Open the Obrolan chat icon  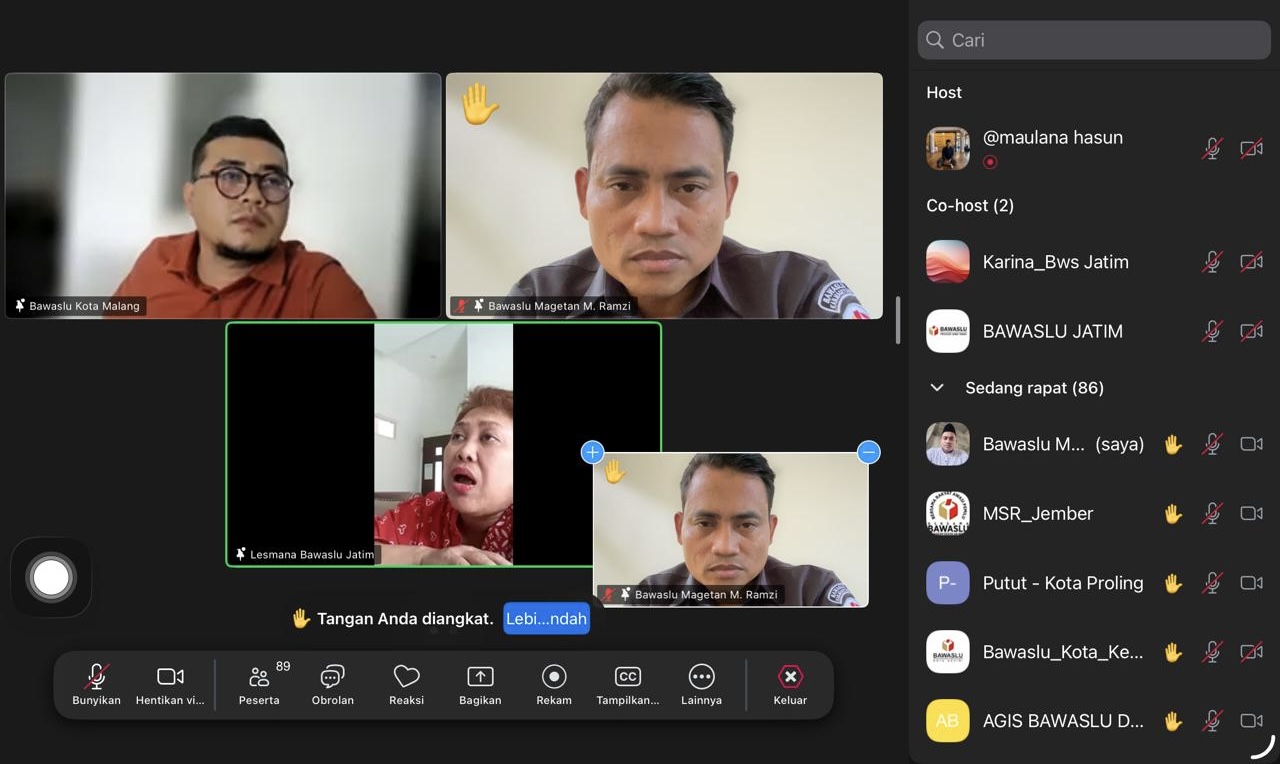332,678
